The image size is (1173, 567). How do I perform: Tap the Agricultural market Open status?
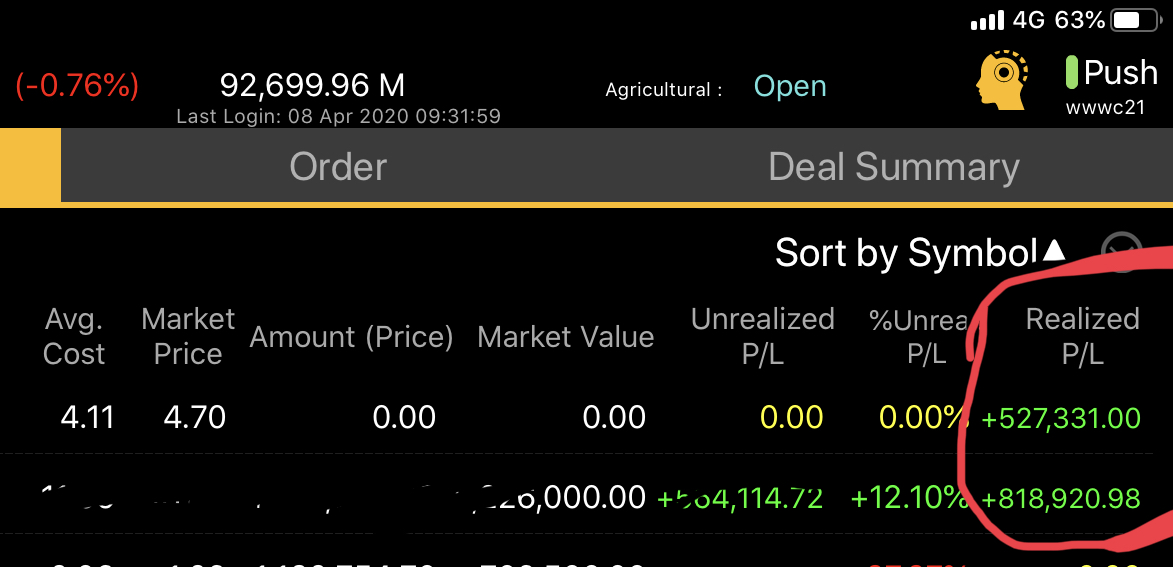(x=790, y=87)
